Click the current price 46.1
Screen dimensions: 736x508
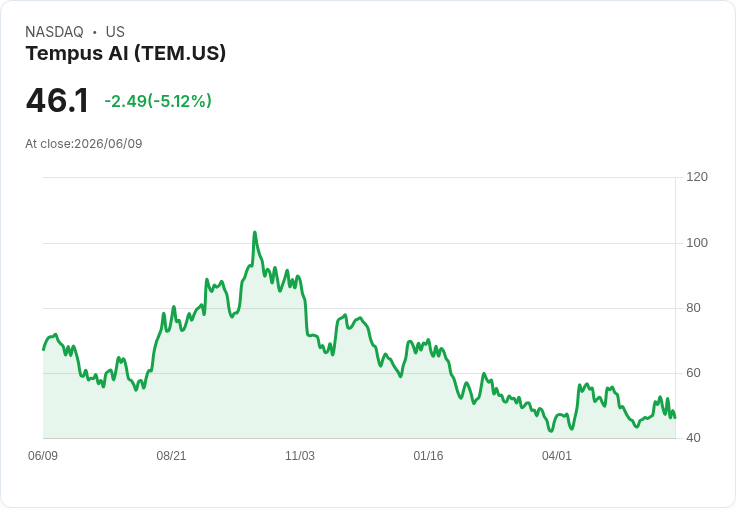tap(57, 100)
